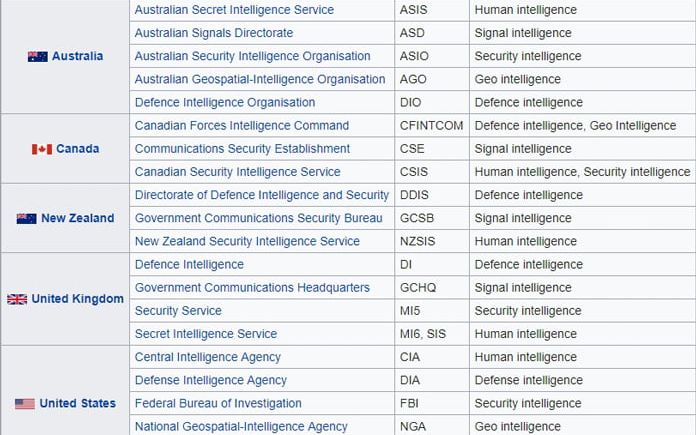Open the New Zealand country link

click(x=78, y=218)
